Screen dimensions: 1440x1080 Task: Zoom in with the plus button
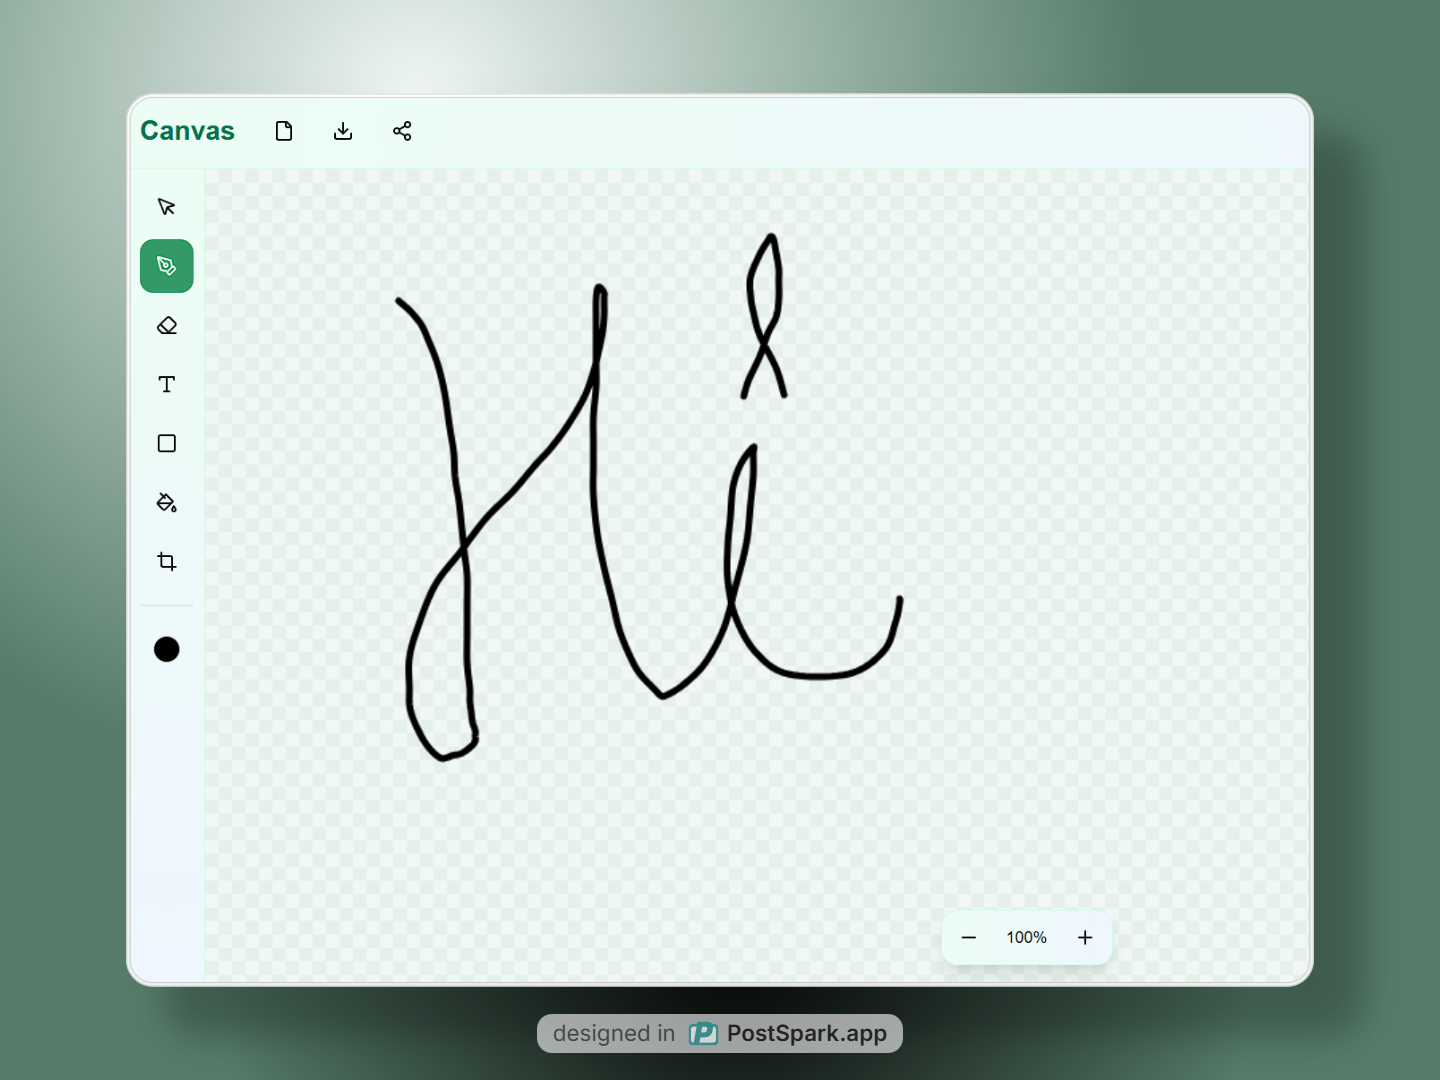click(1085, 937)
